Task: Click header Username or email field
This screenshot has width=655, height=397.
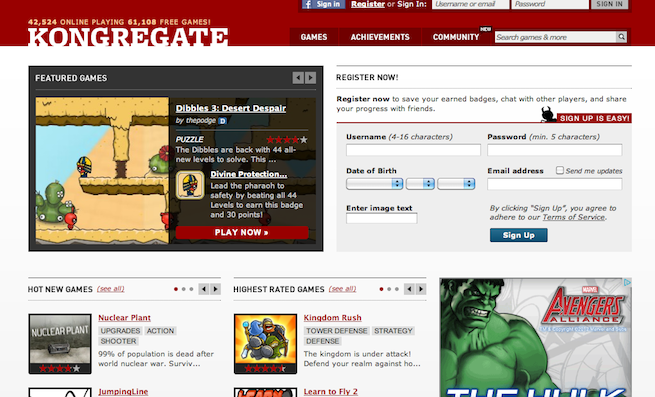Action: 471,4
